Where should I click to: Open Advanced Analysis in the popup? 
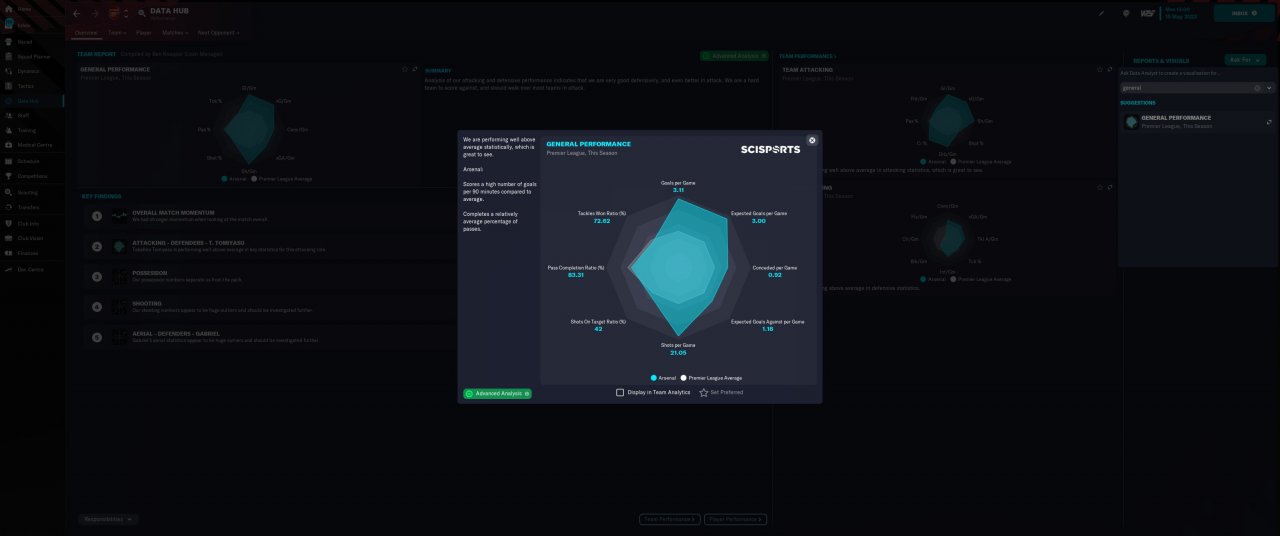pyautogui.click(x=498, y=394)
